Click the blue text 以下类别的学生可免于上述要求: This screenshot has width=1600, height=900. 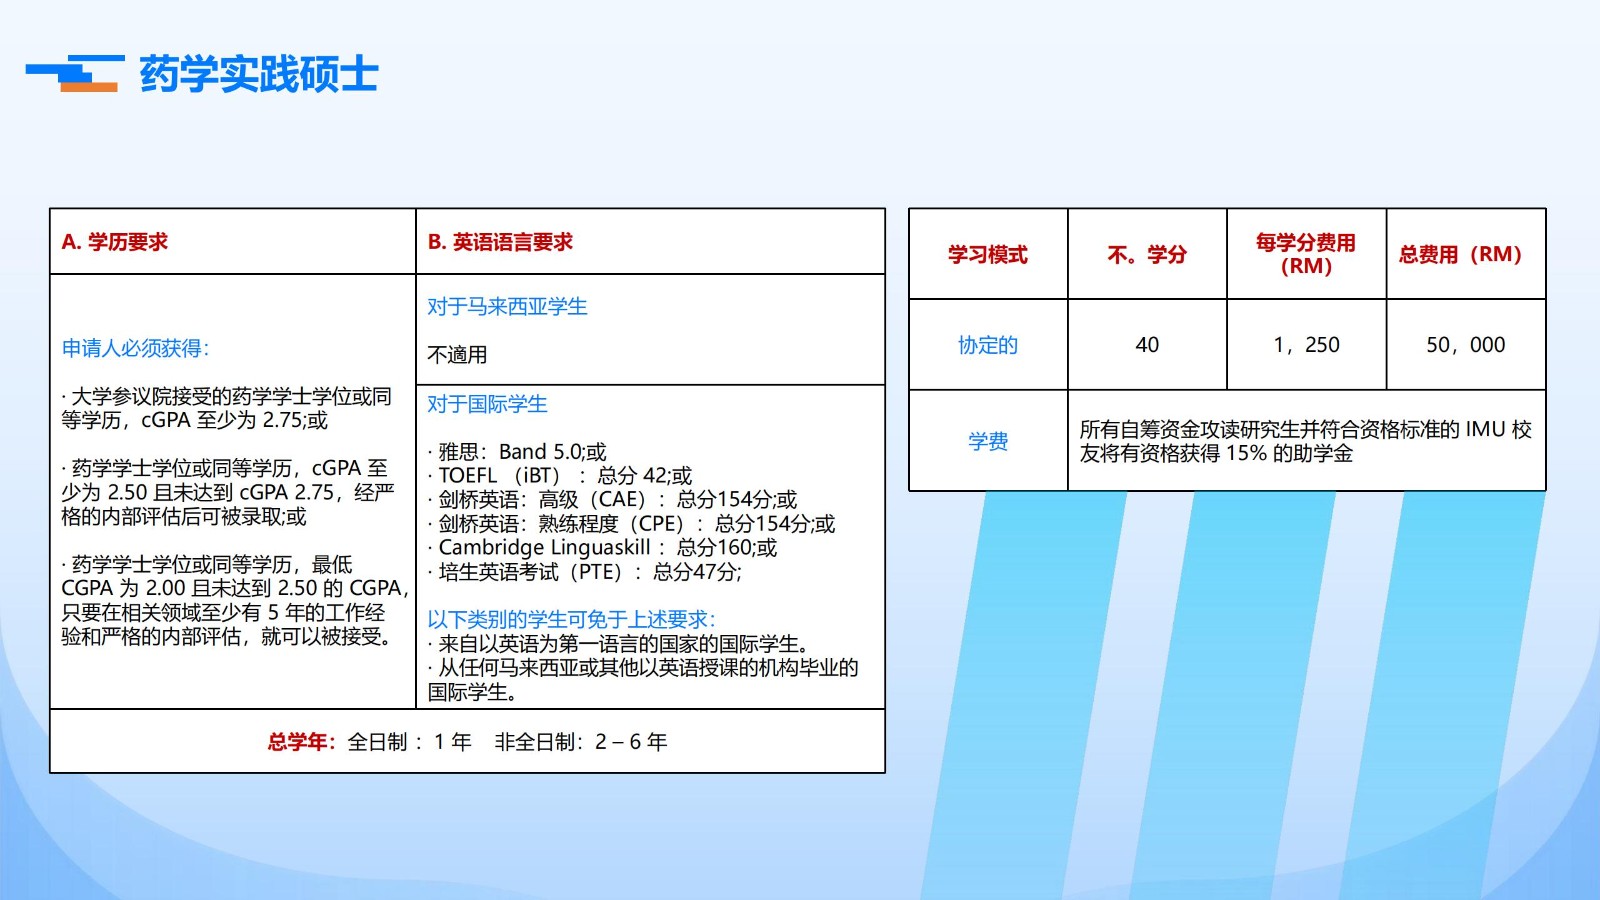click(571, 620)
